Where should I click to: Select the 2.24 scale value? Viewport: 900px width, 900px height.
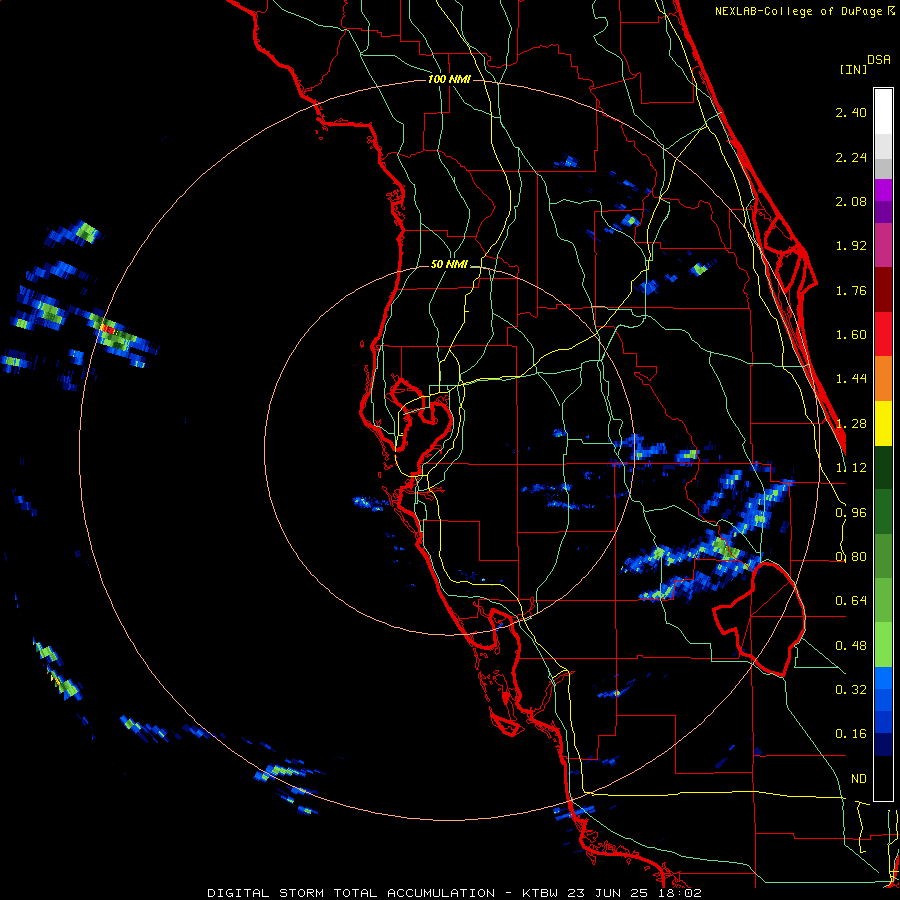click(851, 157)
